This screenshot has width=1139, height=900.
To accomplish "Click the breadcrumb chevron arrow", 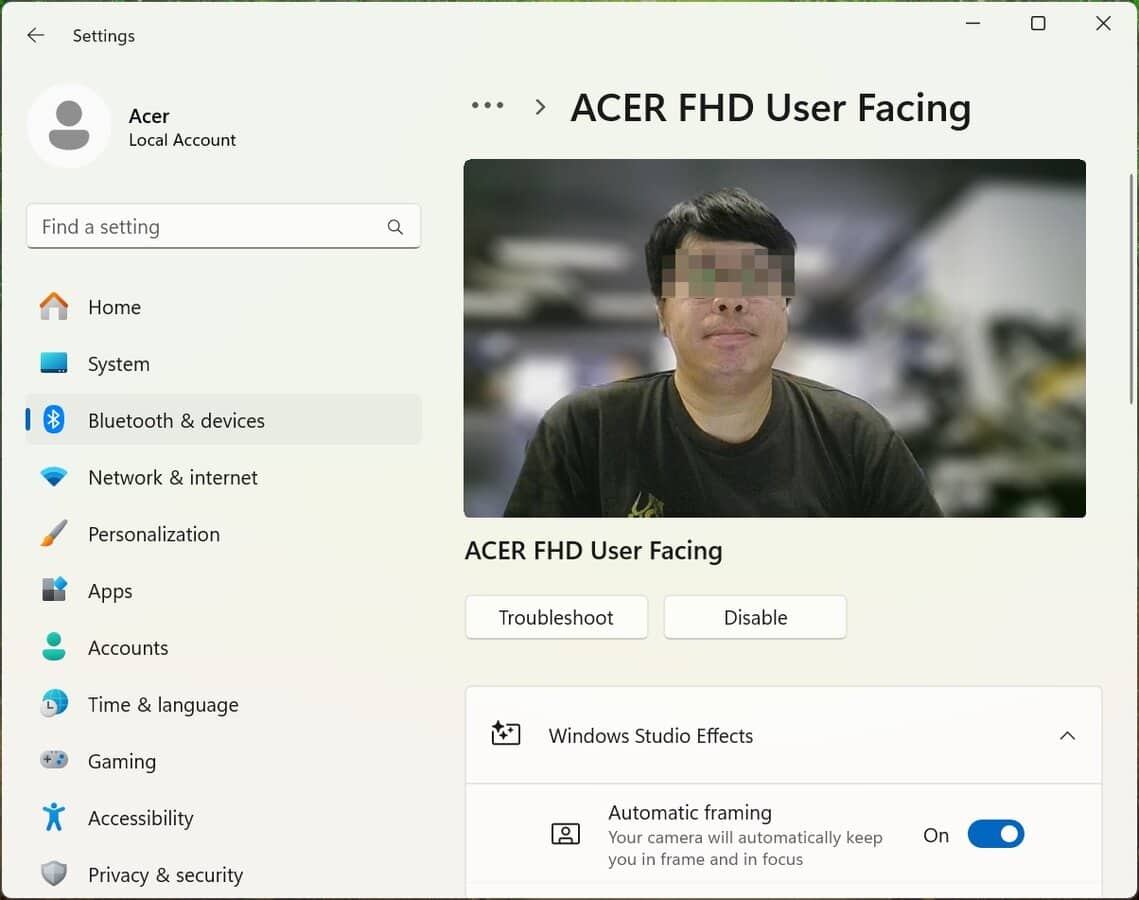I will click(540, 107).
